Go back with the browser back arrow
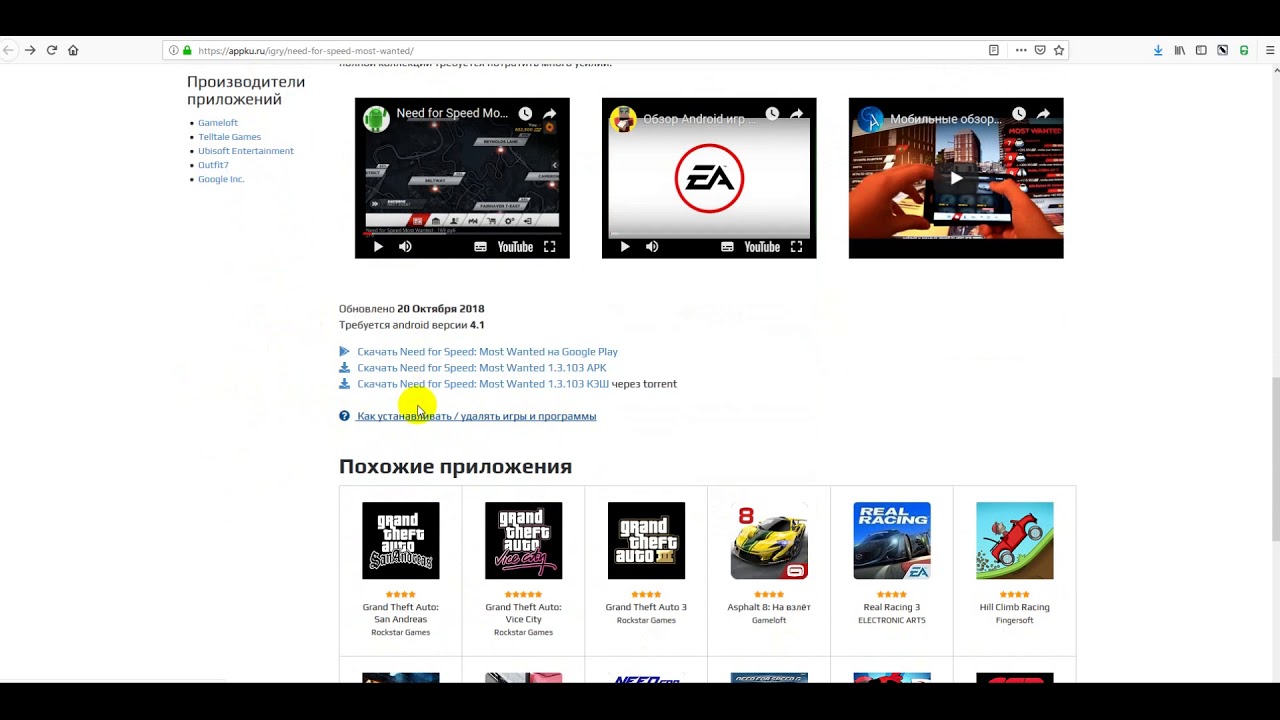Screen dimensions: 1280x720 coord(8,50)
